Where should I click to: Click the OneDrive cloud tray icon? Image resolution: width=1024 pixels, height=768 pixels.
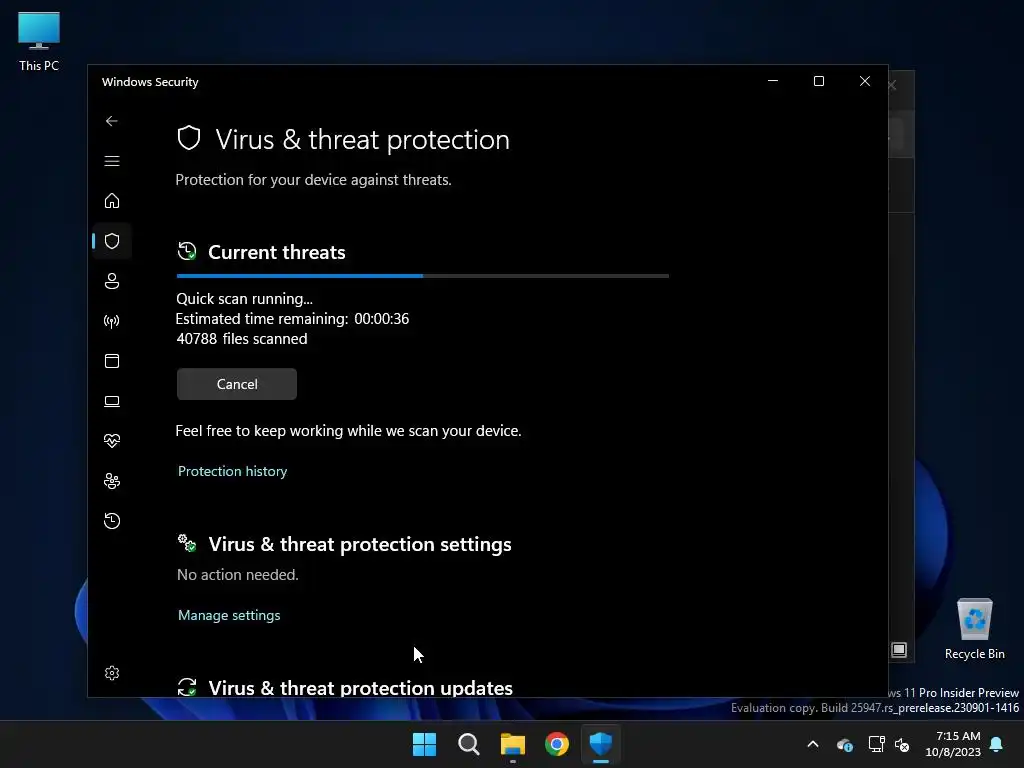point(845,744)
